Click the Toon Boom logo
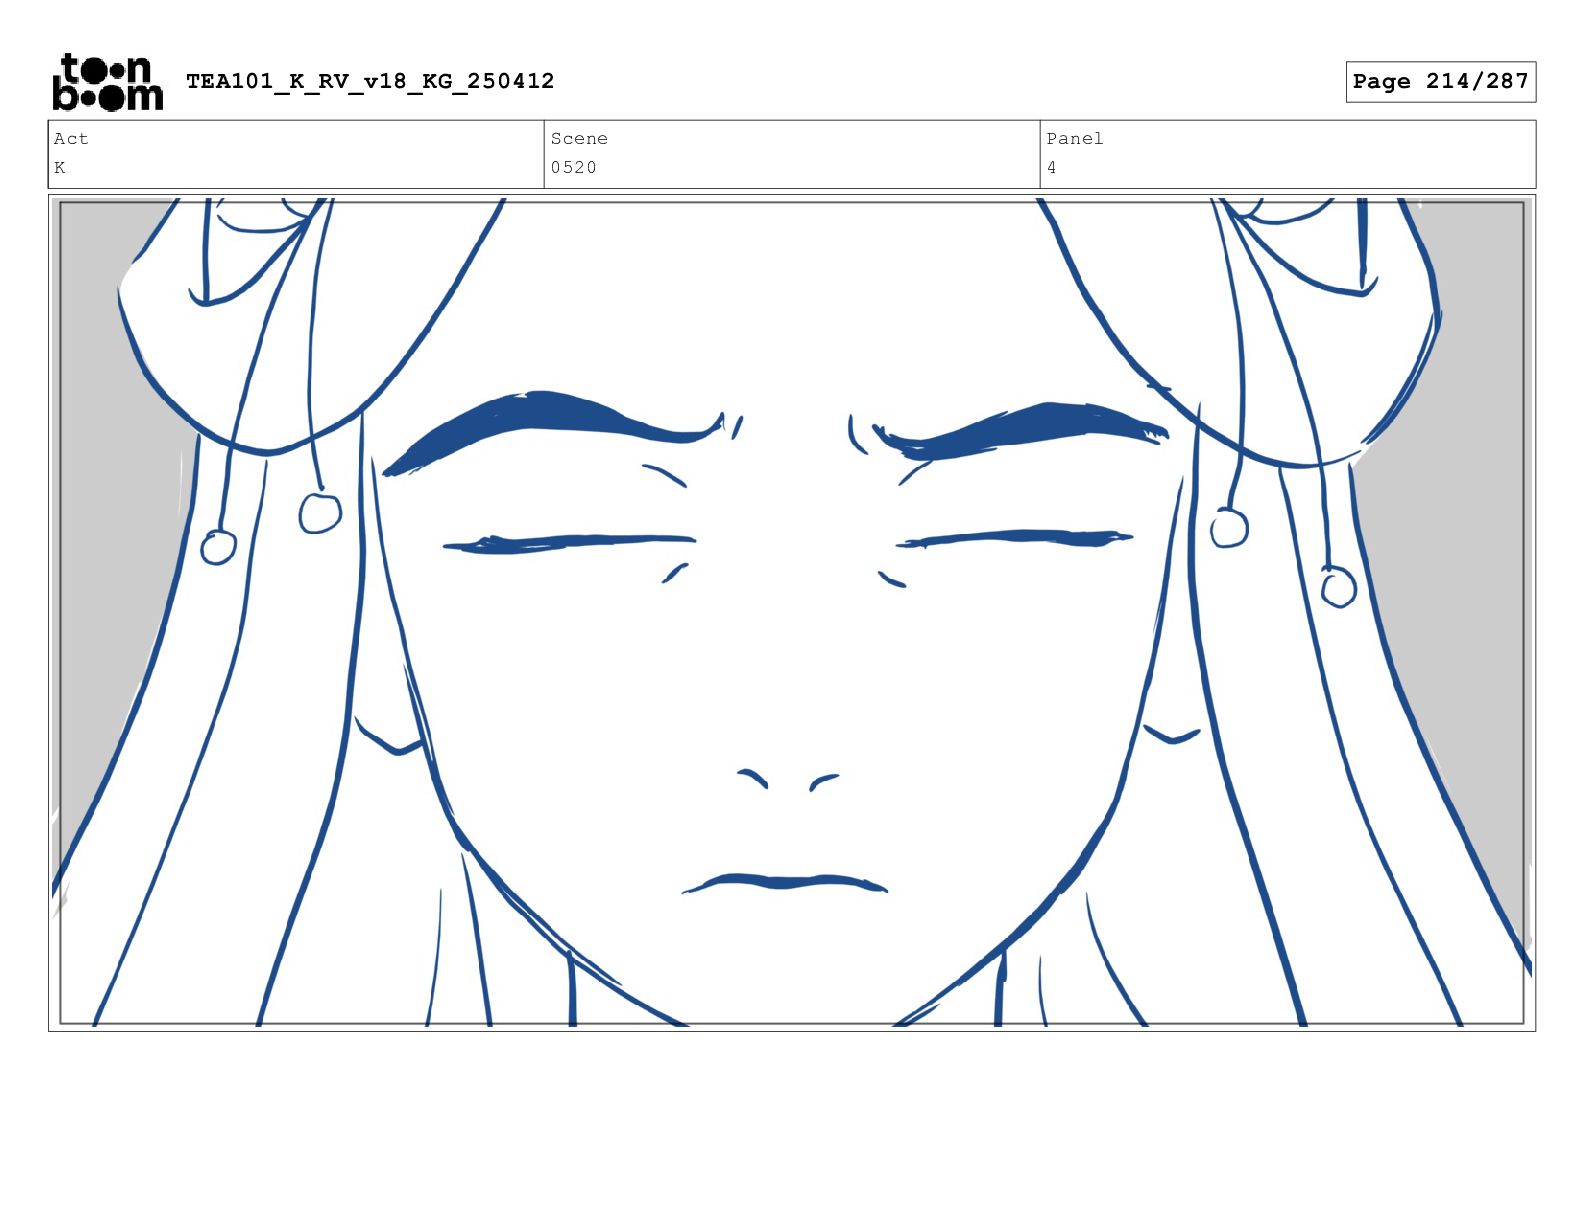This screenshot has width=1584, height=1224. (107, 82)
